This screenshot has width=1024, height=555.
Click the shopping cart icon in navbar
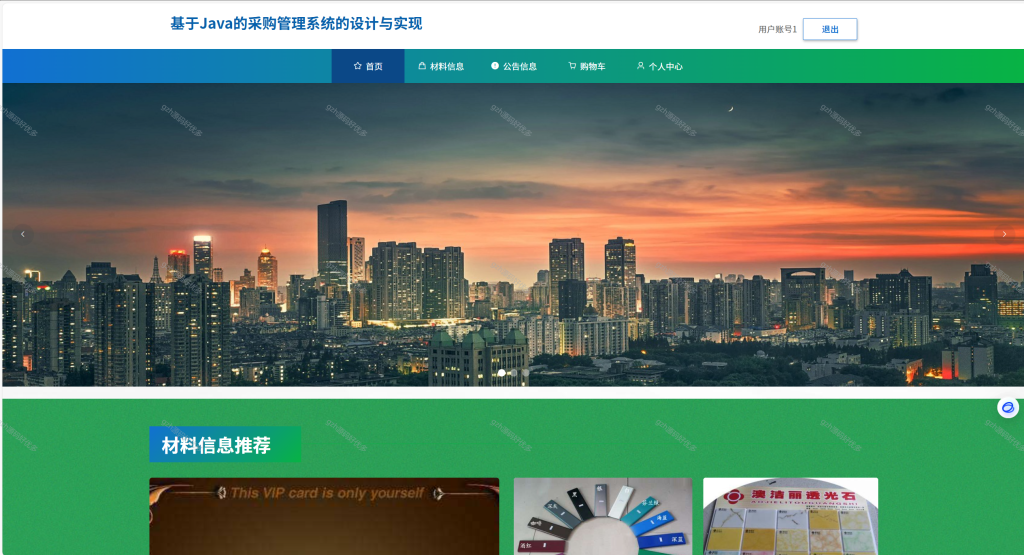pyautogui.click(x=572, y=66)
